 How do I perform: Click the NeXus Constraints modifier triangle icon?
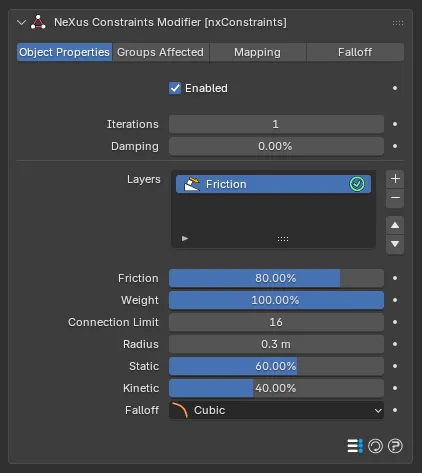38,22
